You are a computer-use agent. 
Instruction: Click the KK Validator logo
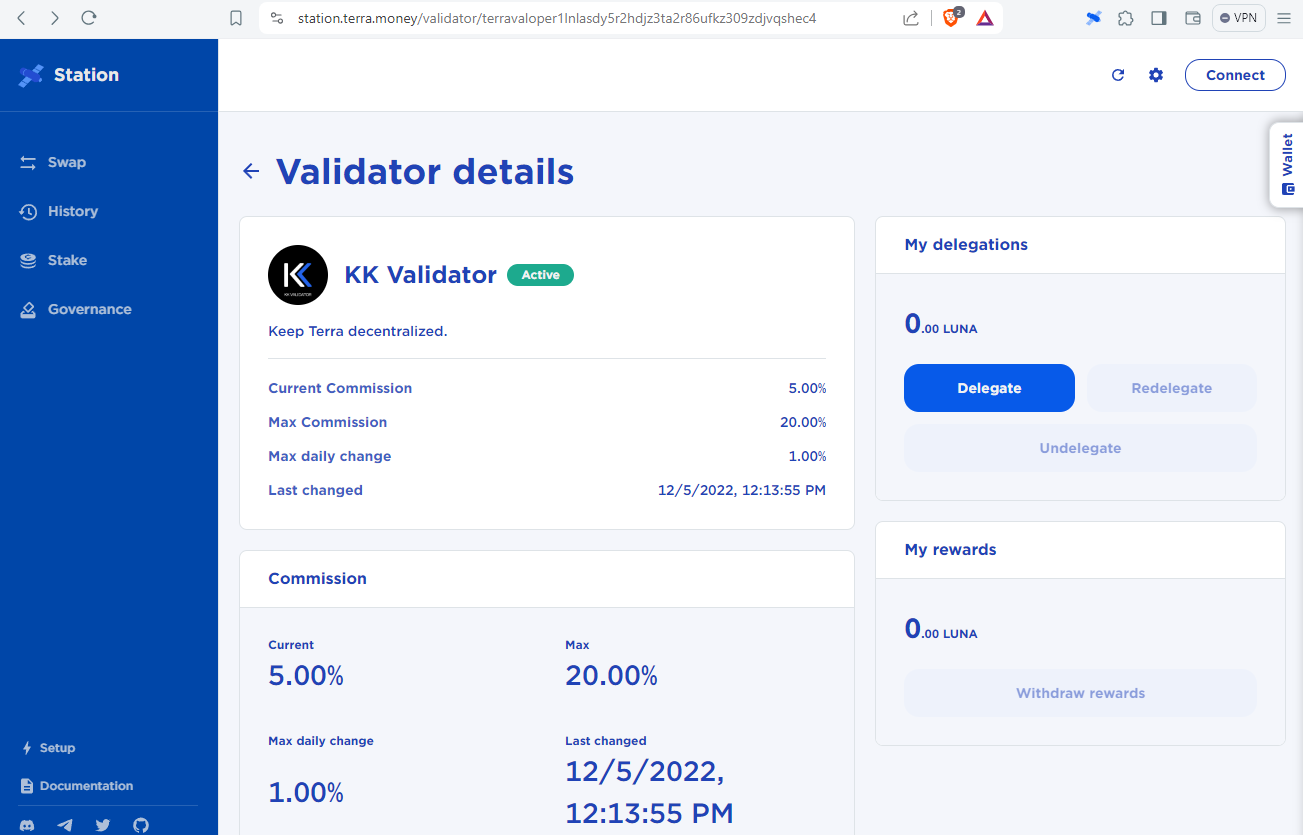click(298, 275)
